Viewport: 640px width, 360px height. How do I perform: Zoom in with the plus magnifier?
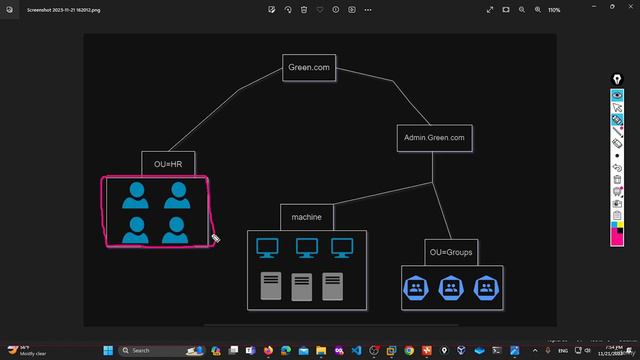click(x=538, y=10)
